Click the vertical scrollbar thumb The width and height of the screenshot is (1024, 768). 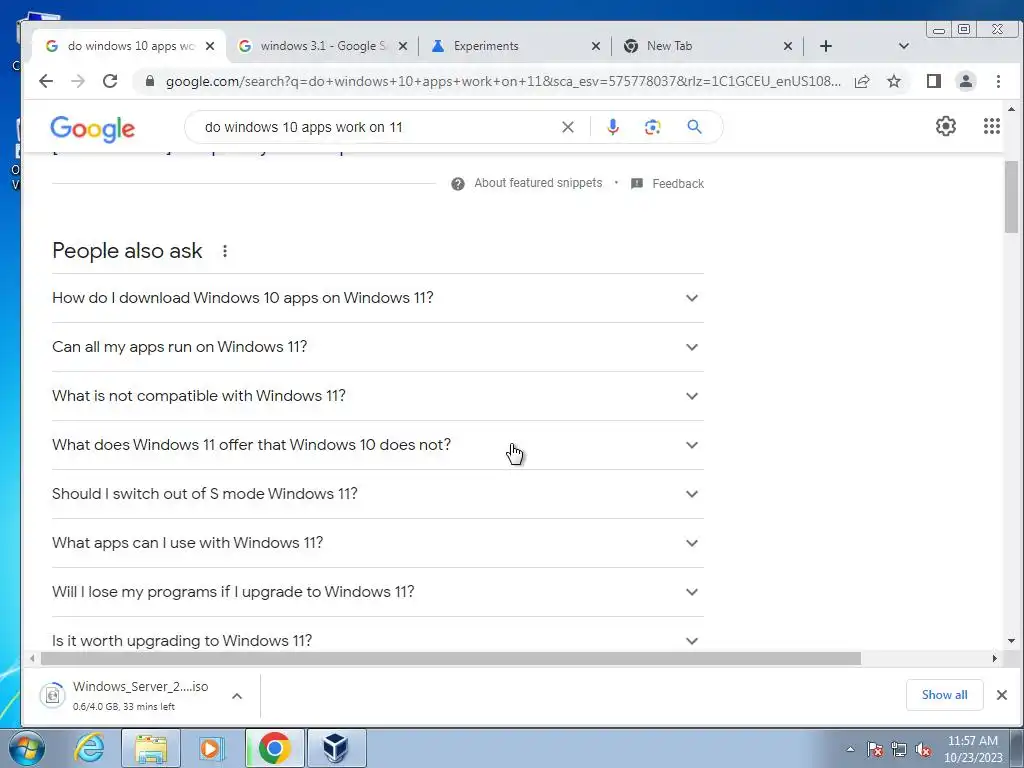pos(1011,196)
